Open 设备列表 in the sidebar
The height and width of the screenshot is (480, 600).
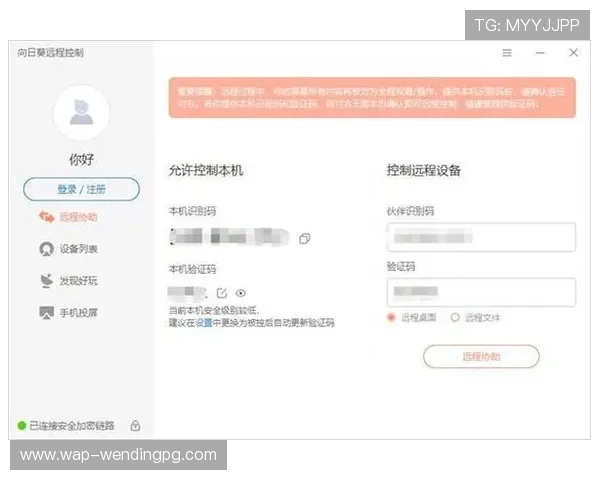(68, 249)
